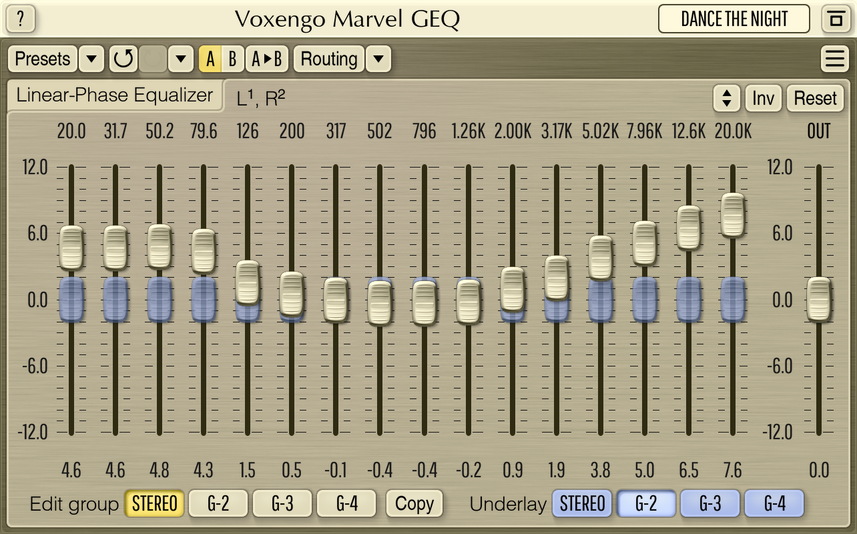Toggle the STEREO underlay button

[582, 504]
